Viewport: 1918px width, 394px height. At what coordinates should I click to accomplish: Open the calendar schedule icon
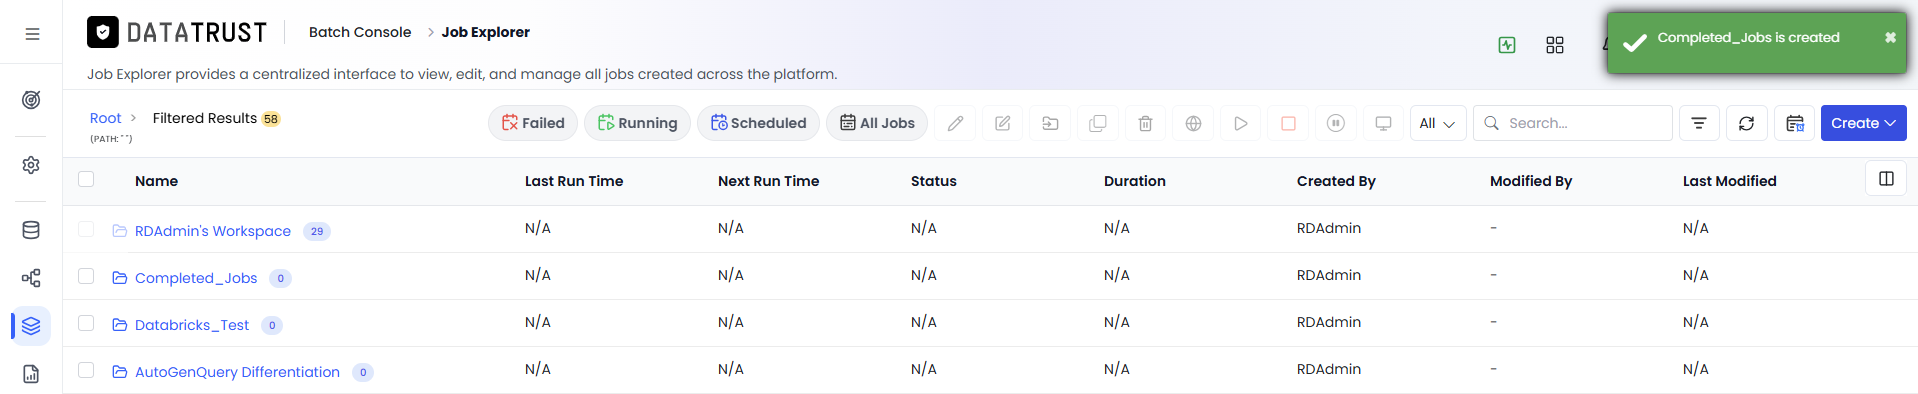(x=1794, y=123)
